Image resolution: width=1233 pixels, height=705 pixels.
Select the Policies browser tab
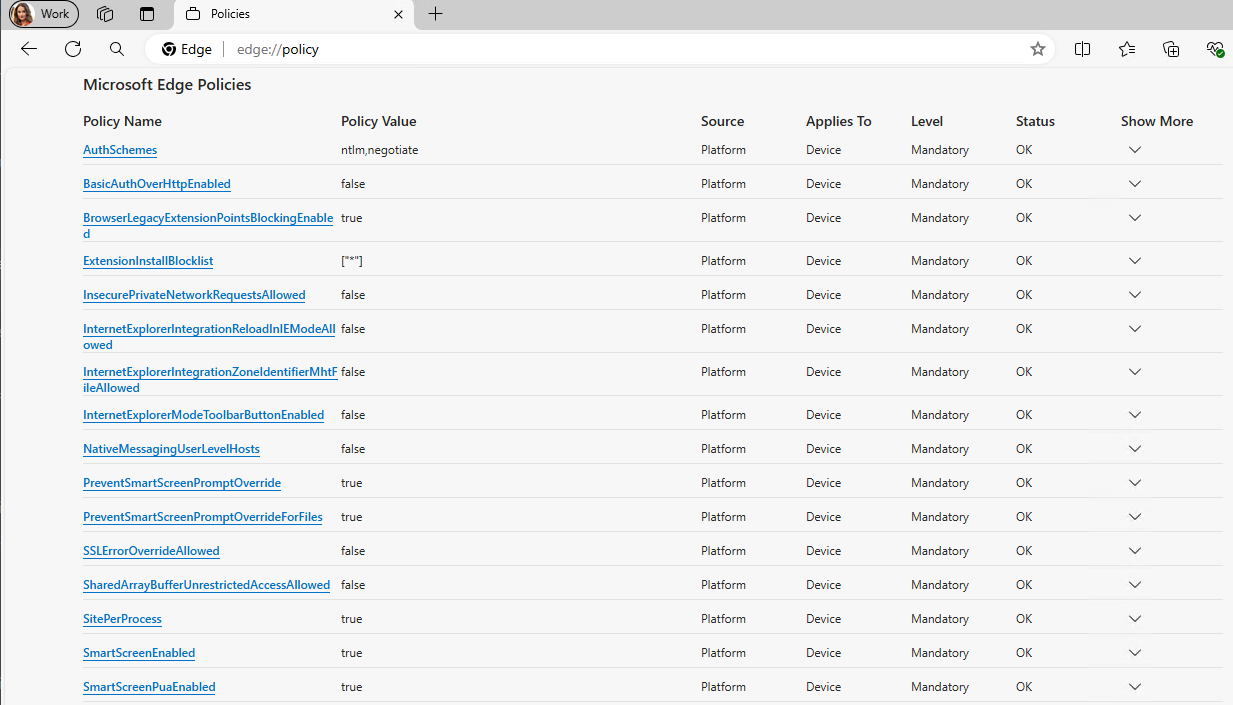coord(295,14)
